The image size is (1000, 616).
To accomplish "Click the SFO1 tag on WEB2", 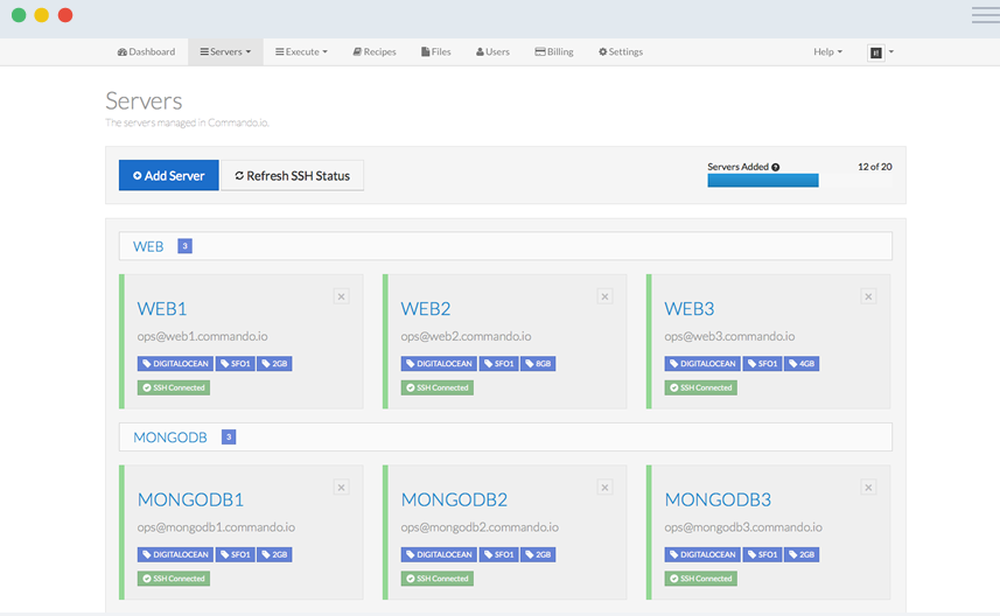I will [499, 363].
